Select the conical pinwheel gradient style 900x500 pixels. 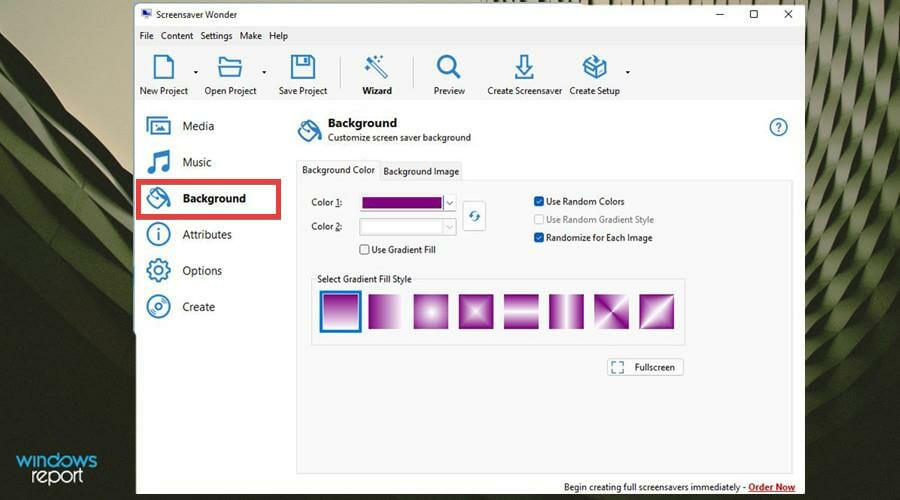click(x=611, y=312)
